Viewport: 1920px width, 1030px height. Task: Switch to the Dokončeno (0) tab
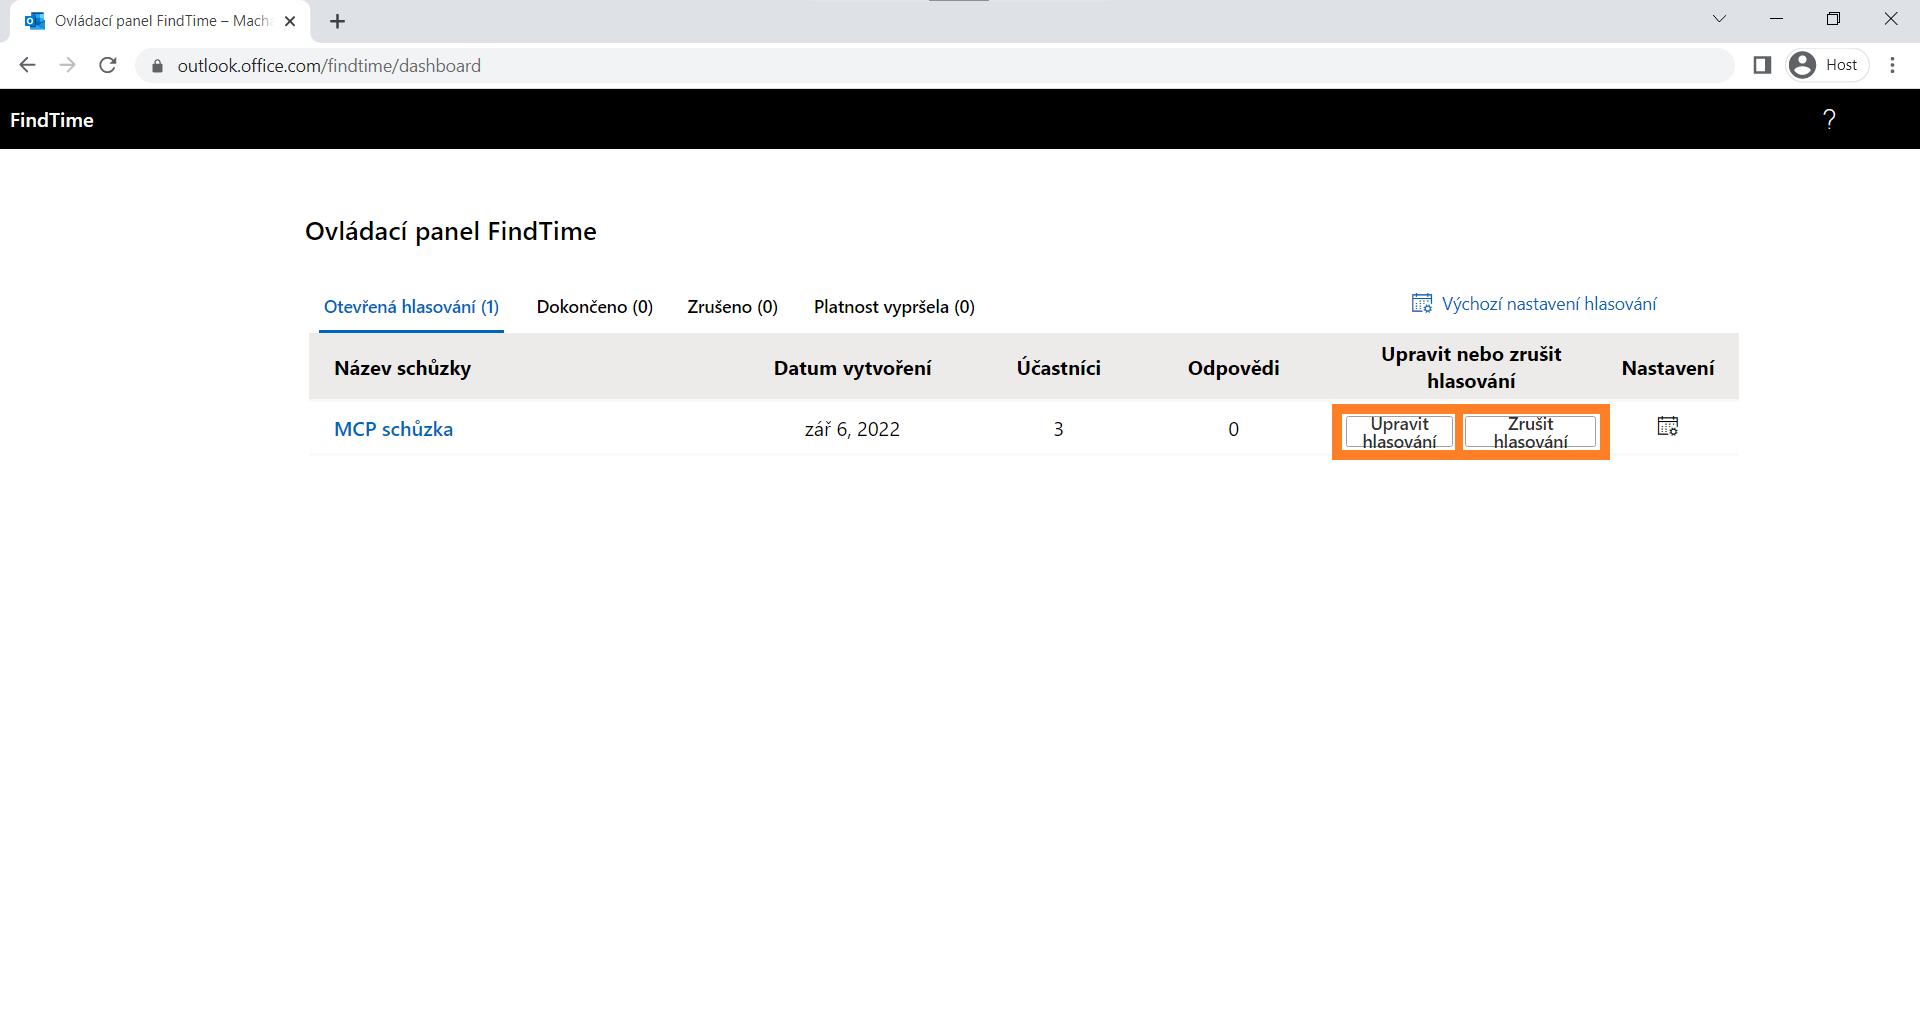tap(595, 307)
